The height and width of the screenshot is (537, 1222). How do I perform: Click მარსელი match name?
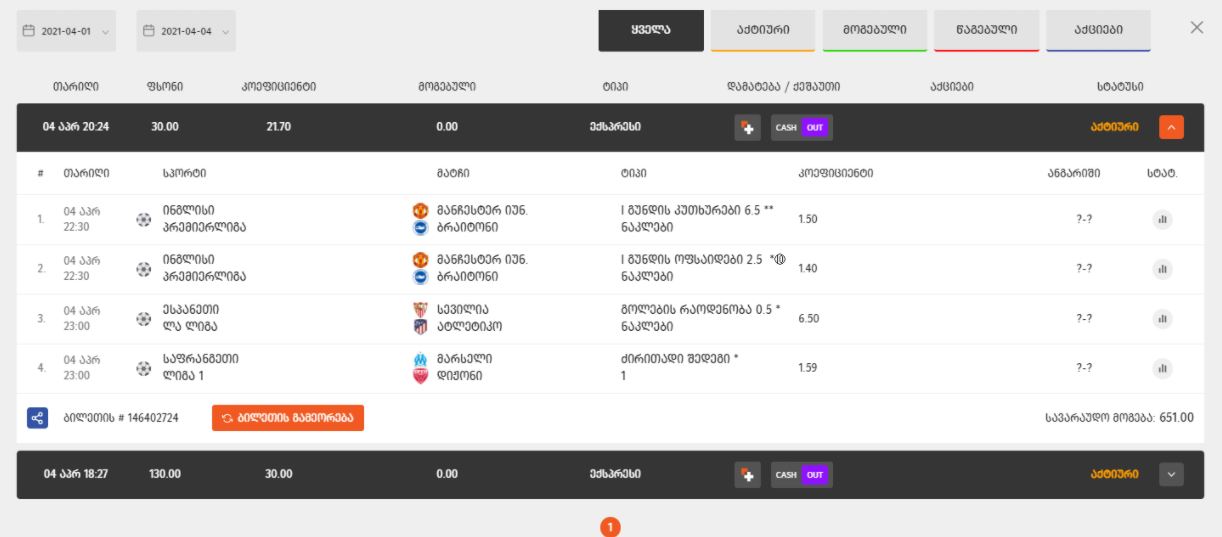click(x=464, y=360)
